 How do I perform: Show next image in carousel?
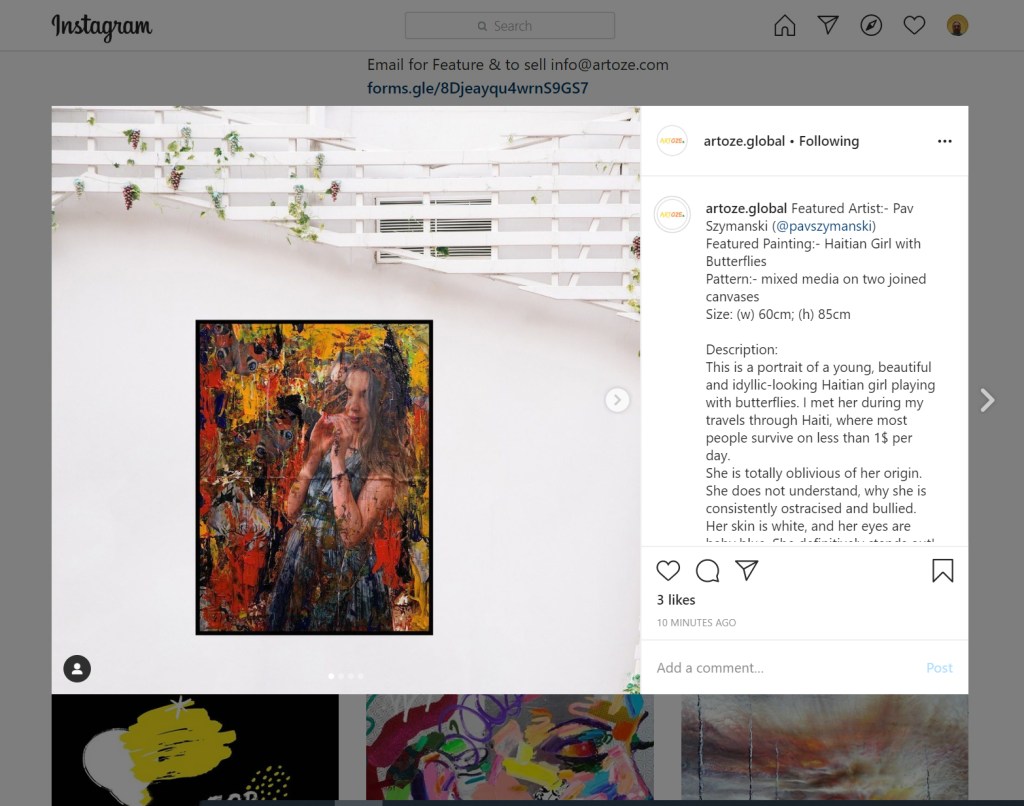coord(617,400)
